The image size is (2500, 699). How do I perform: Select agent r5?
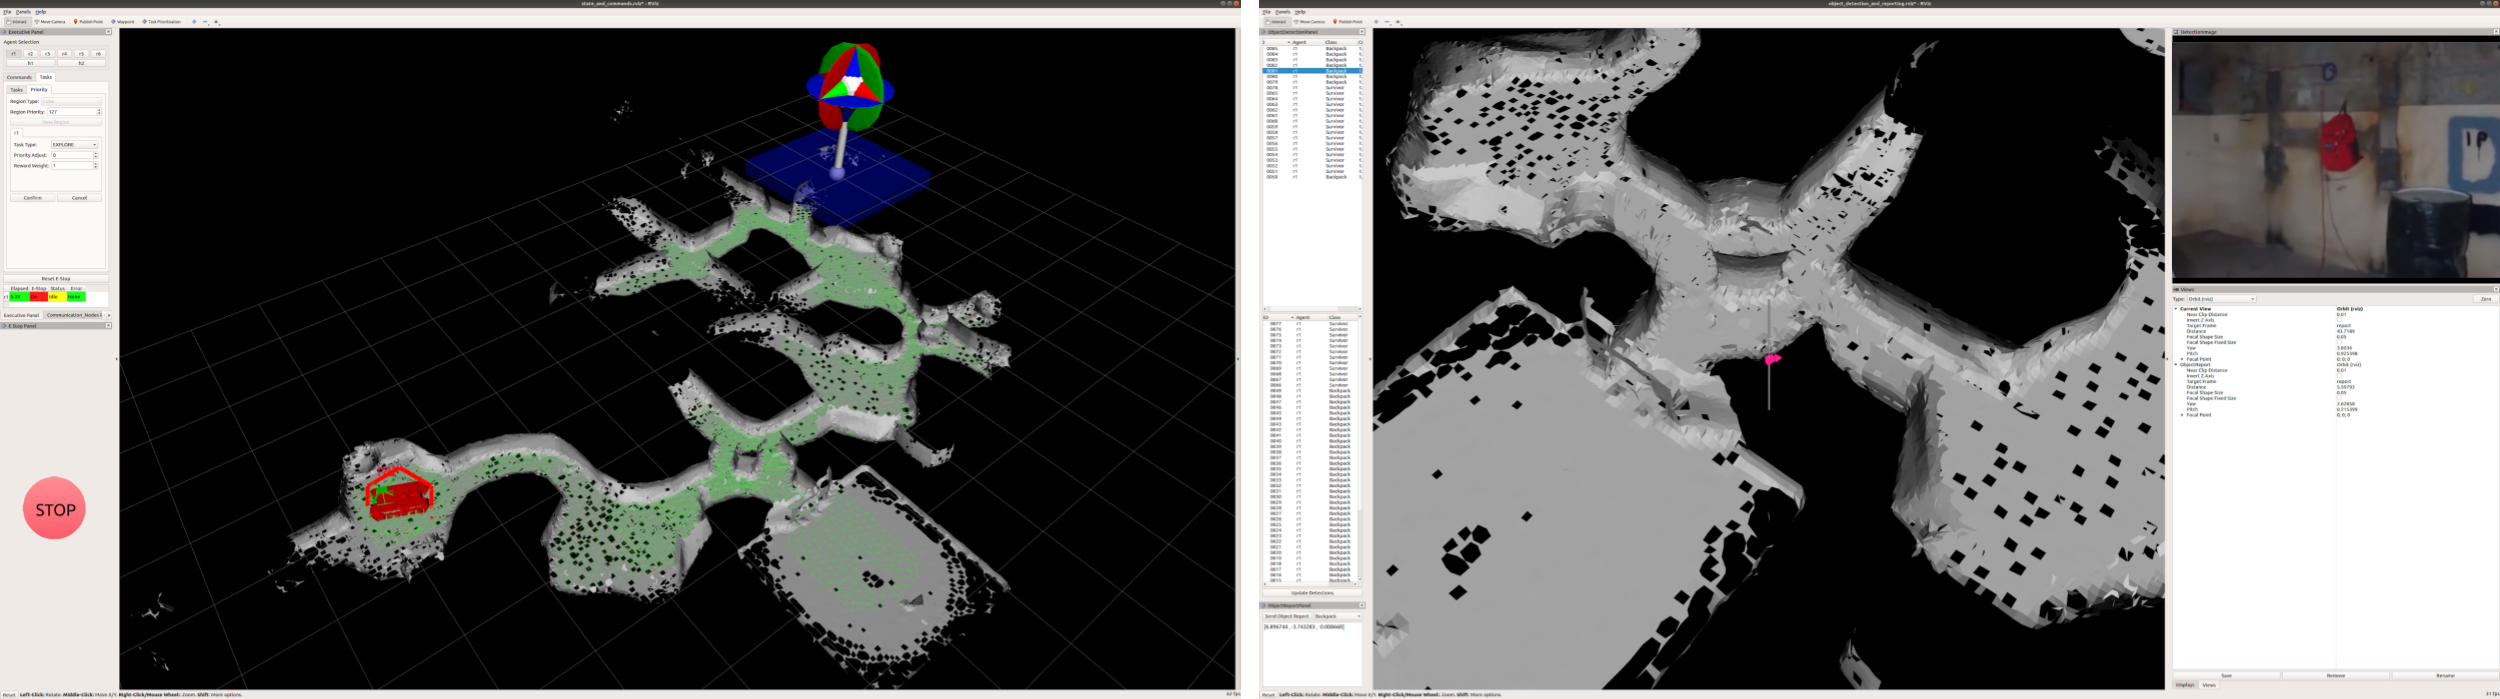click(x=81, y=54)
